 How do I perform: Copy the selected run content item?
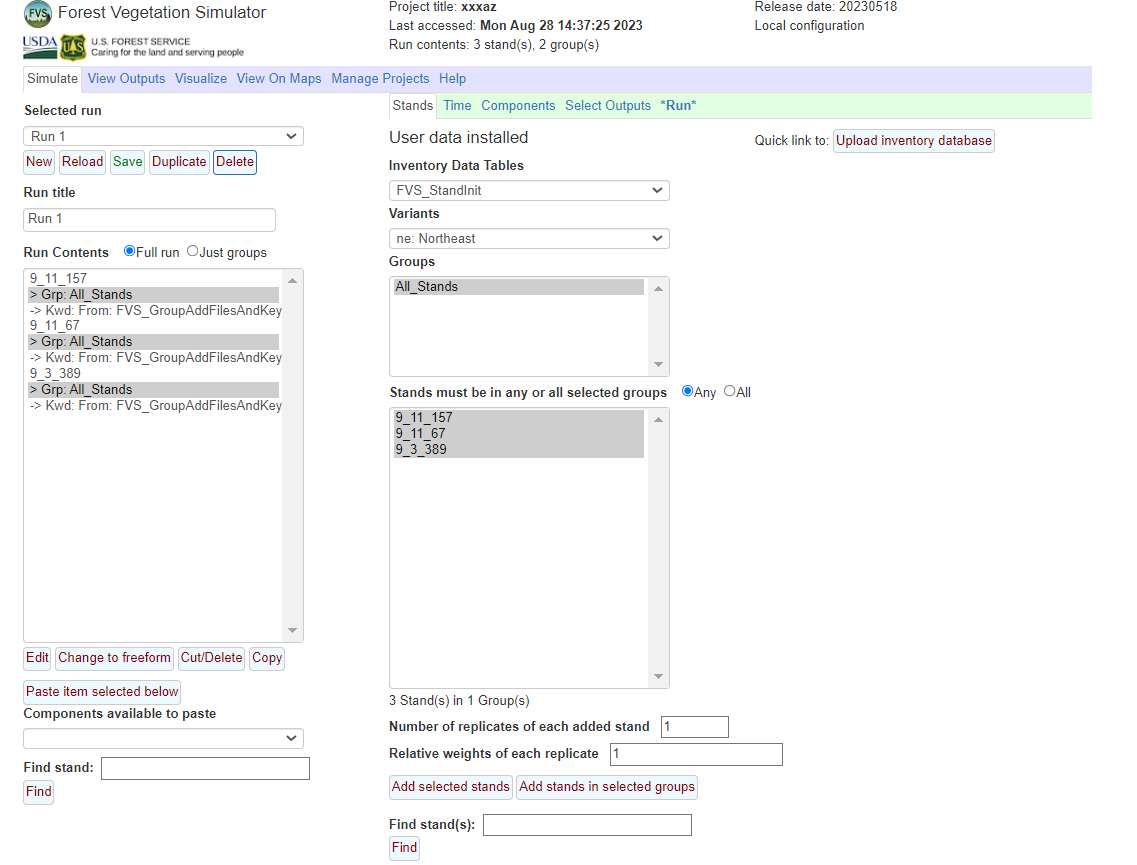click(x=267, y=658)
